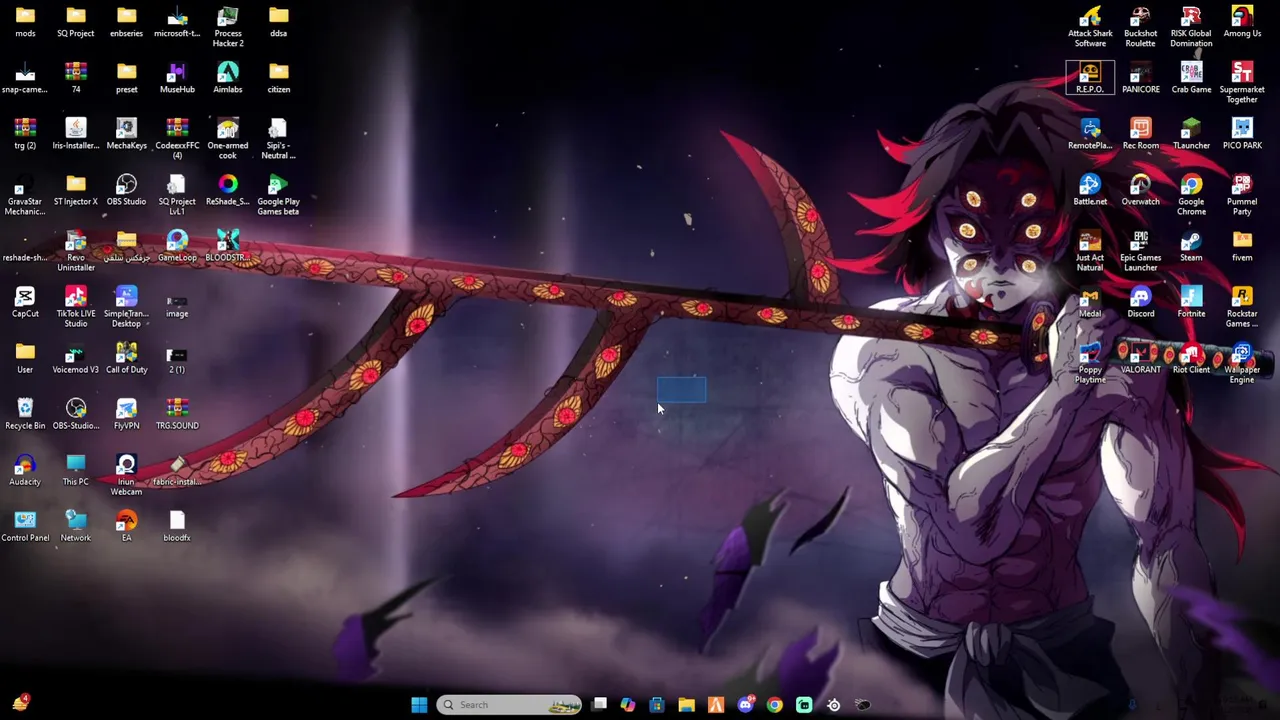Select the Among Us desktop icon
This screenshot has width=1280, height=720.
pos(1242,21)
